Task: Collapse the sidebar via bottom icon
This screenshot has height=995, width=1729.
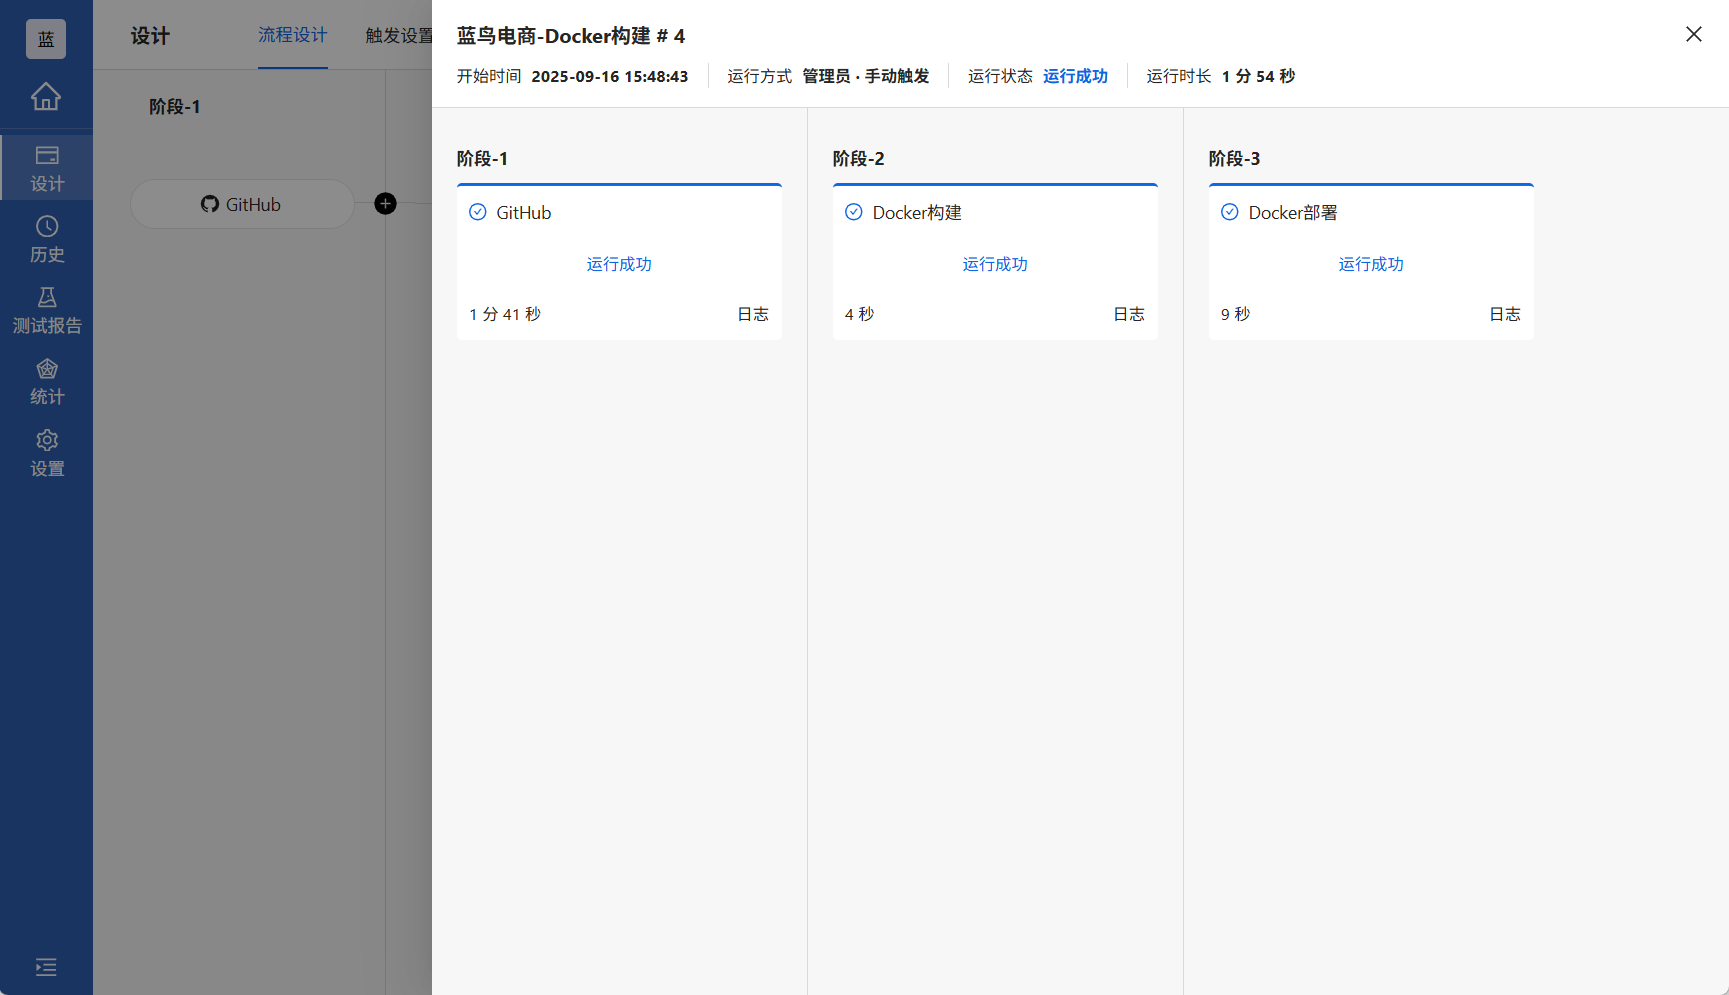Action: point(46,967)
